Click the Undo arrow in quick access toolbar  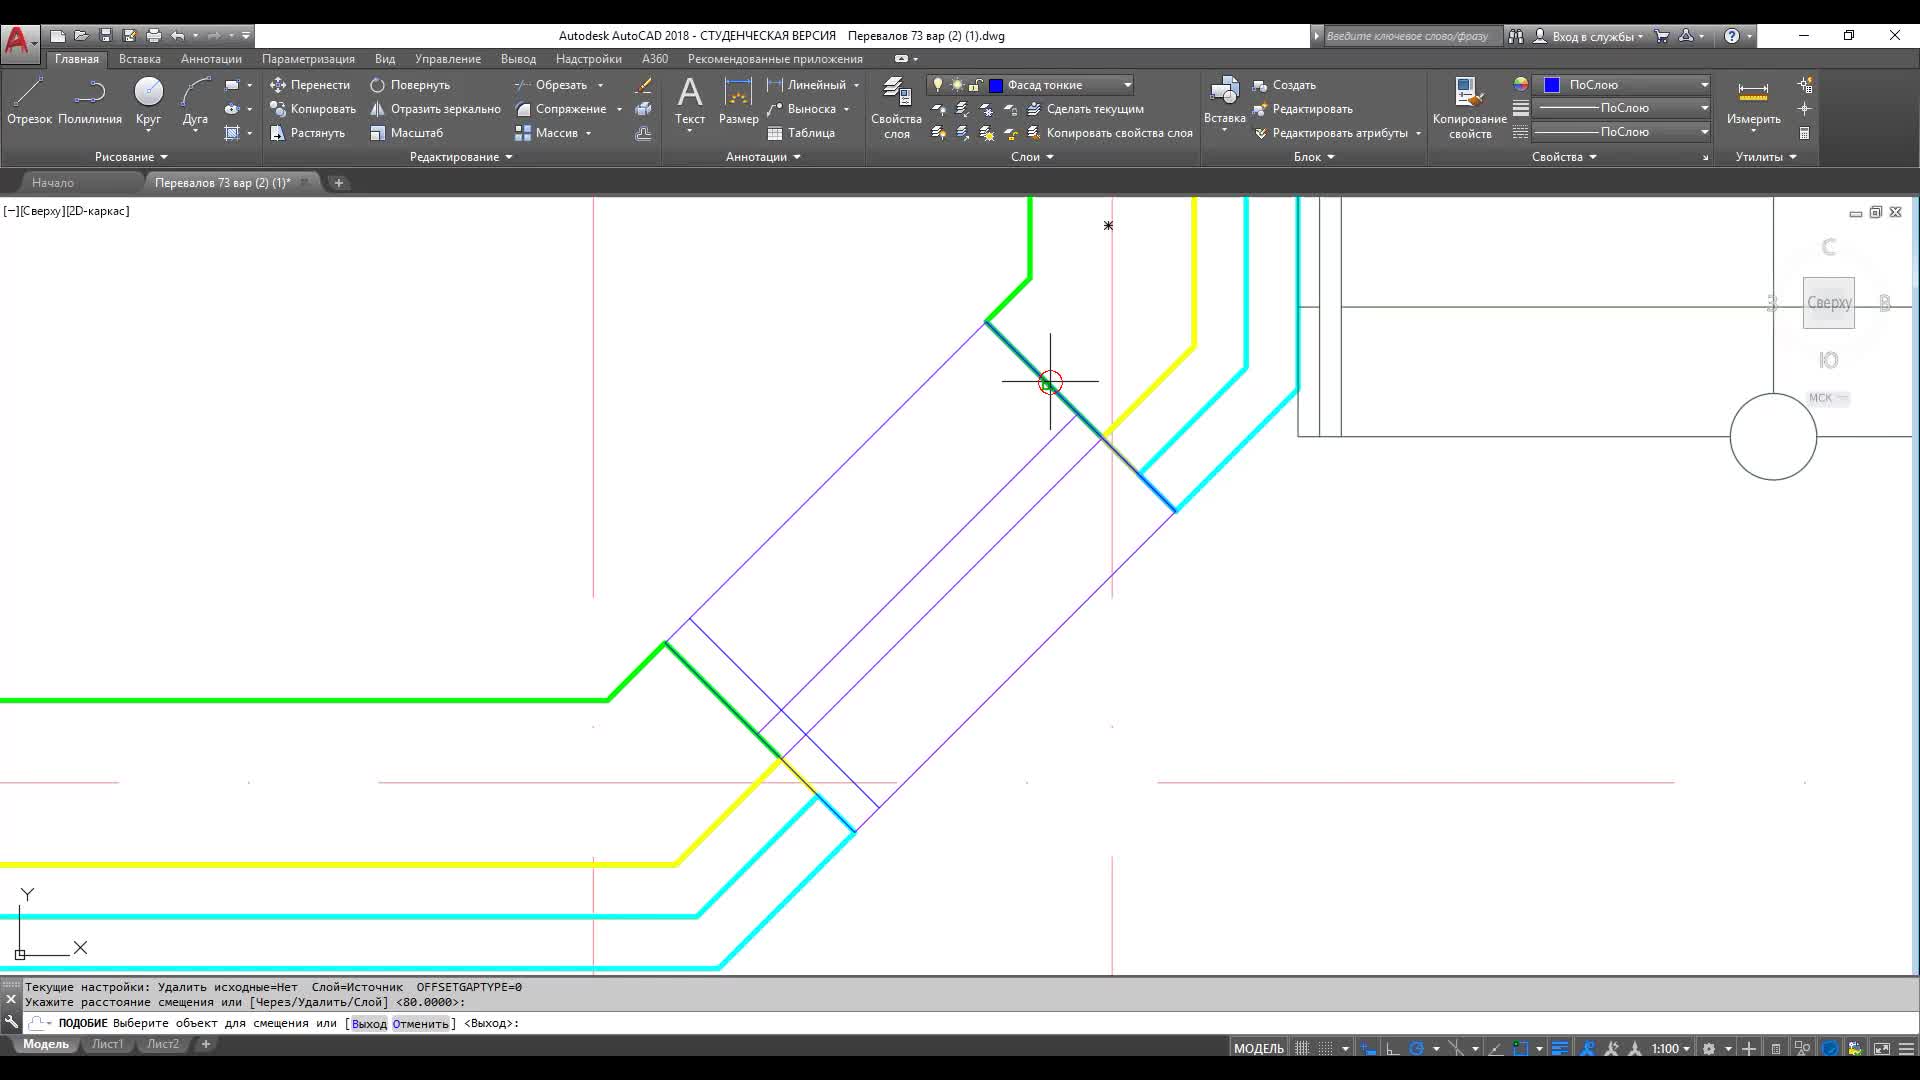click(178, 36)
